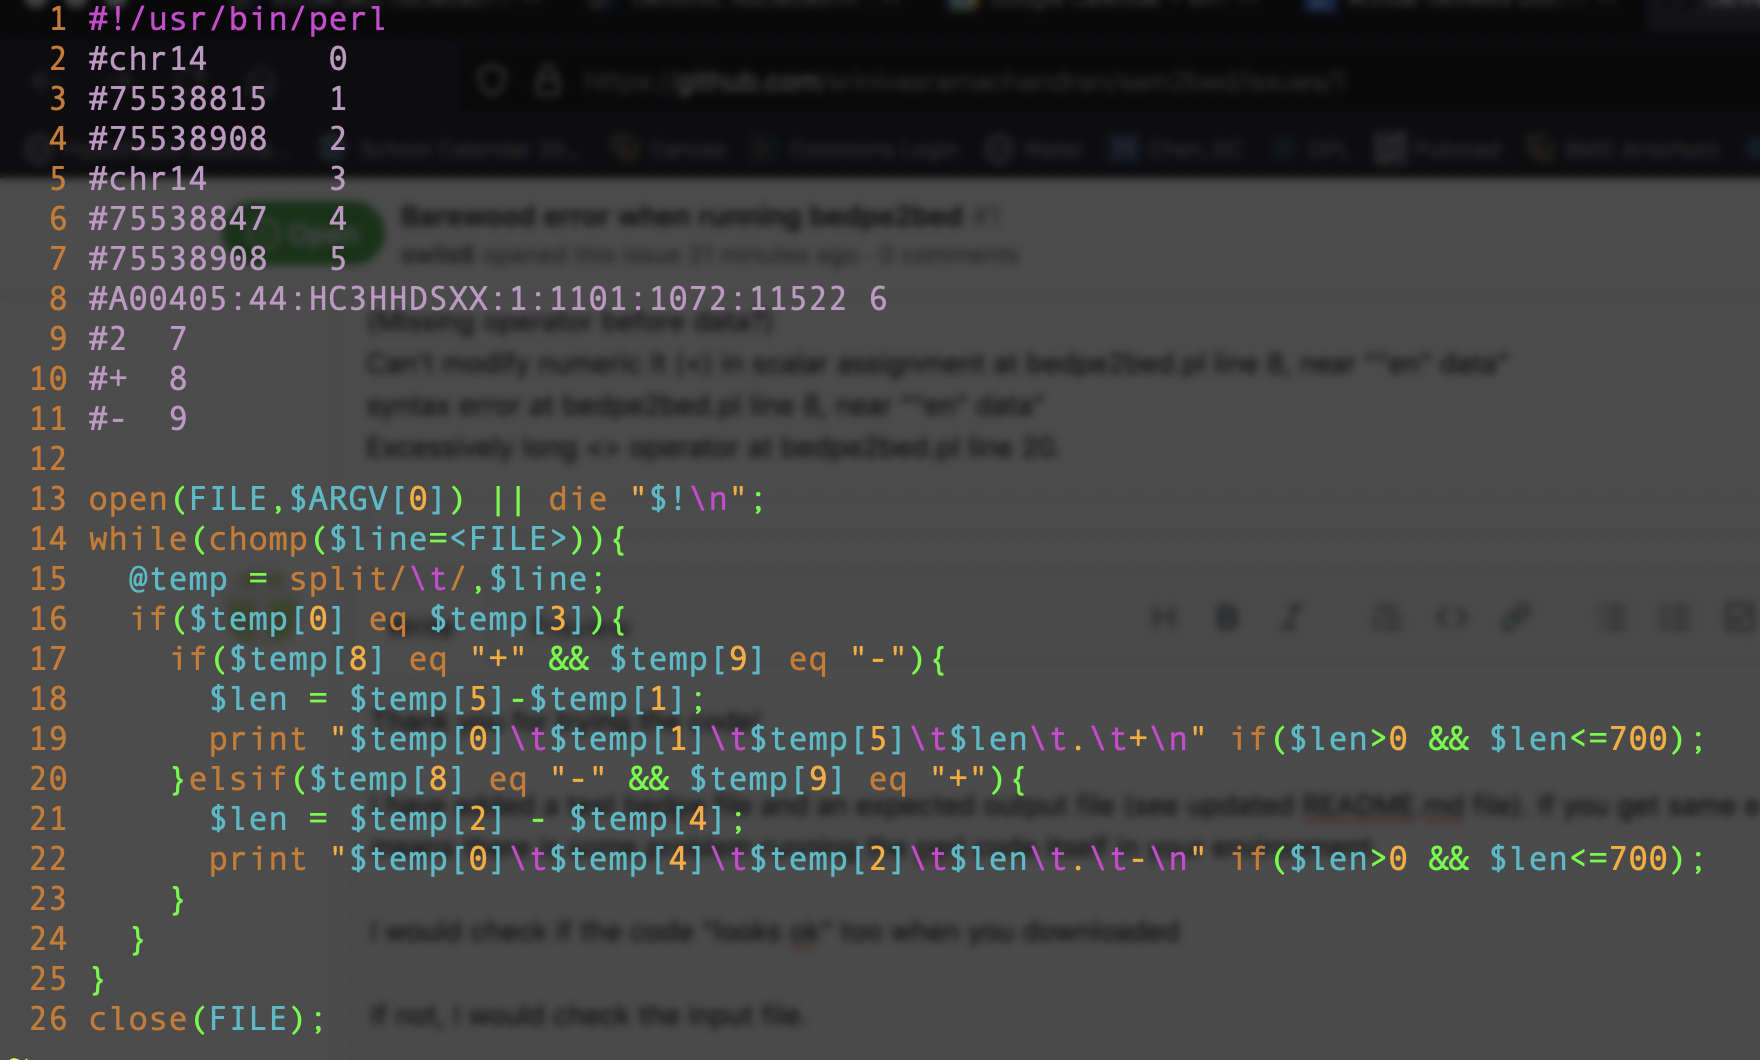Add a link using the chain icon
This screenshot has width=1760, height=1060.
[x=1516, y=619]
